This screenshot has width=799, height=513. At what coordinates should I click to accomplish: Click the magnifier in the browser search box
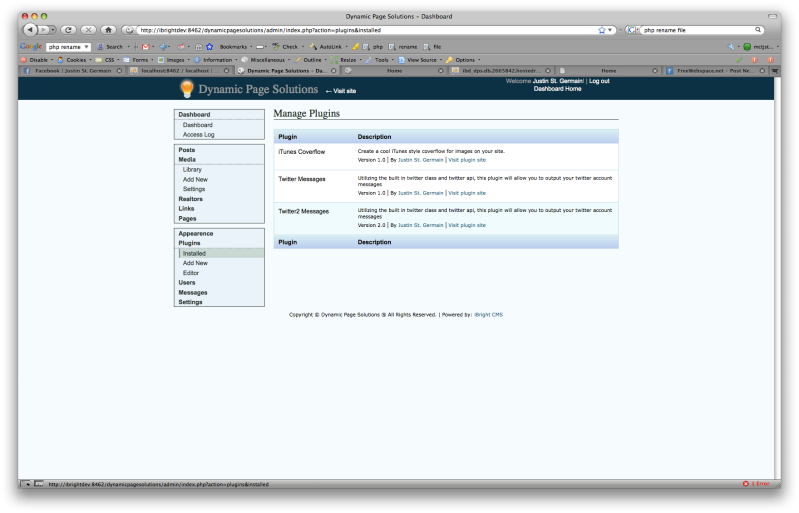758,30
